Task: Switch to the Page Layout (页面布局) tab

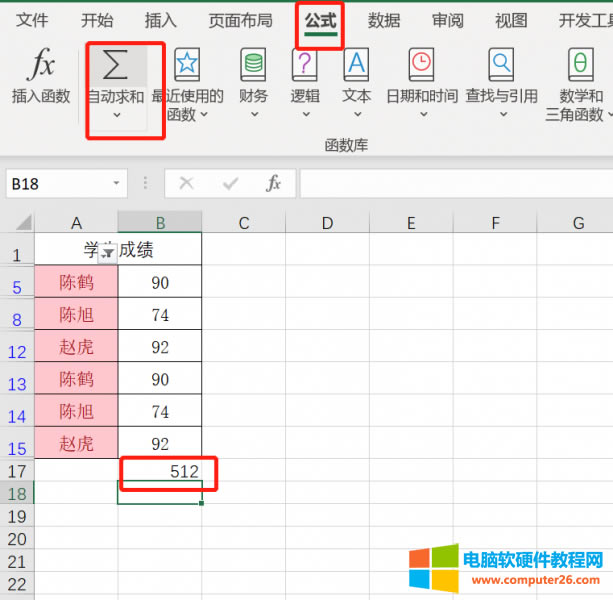Action: [x=240, y=20]
